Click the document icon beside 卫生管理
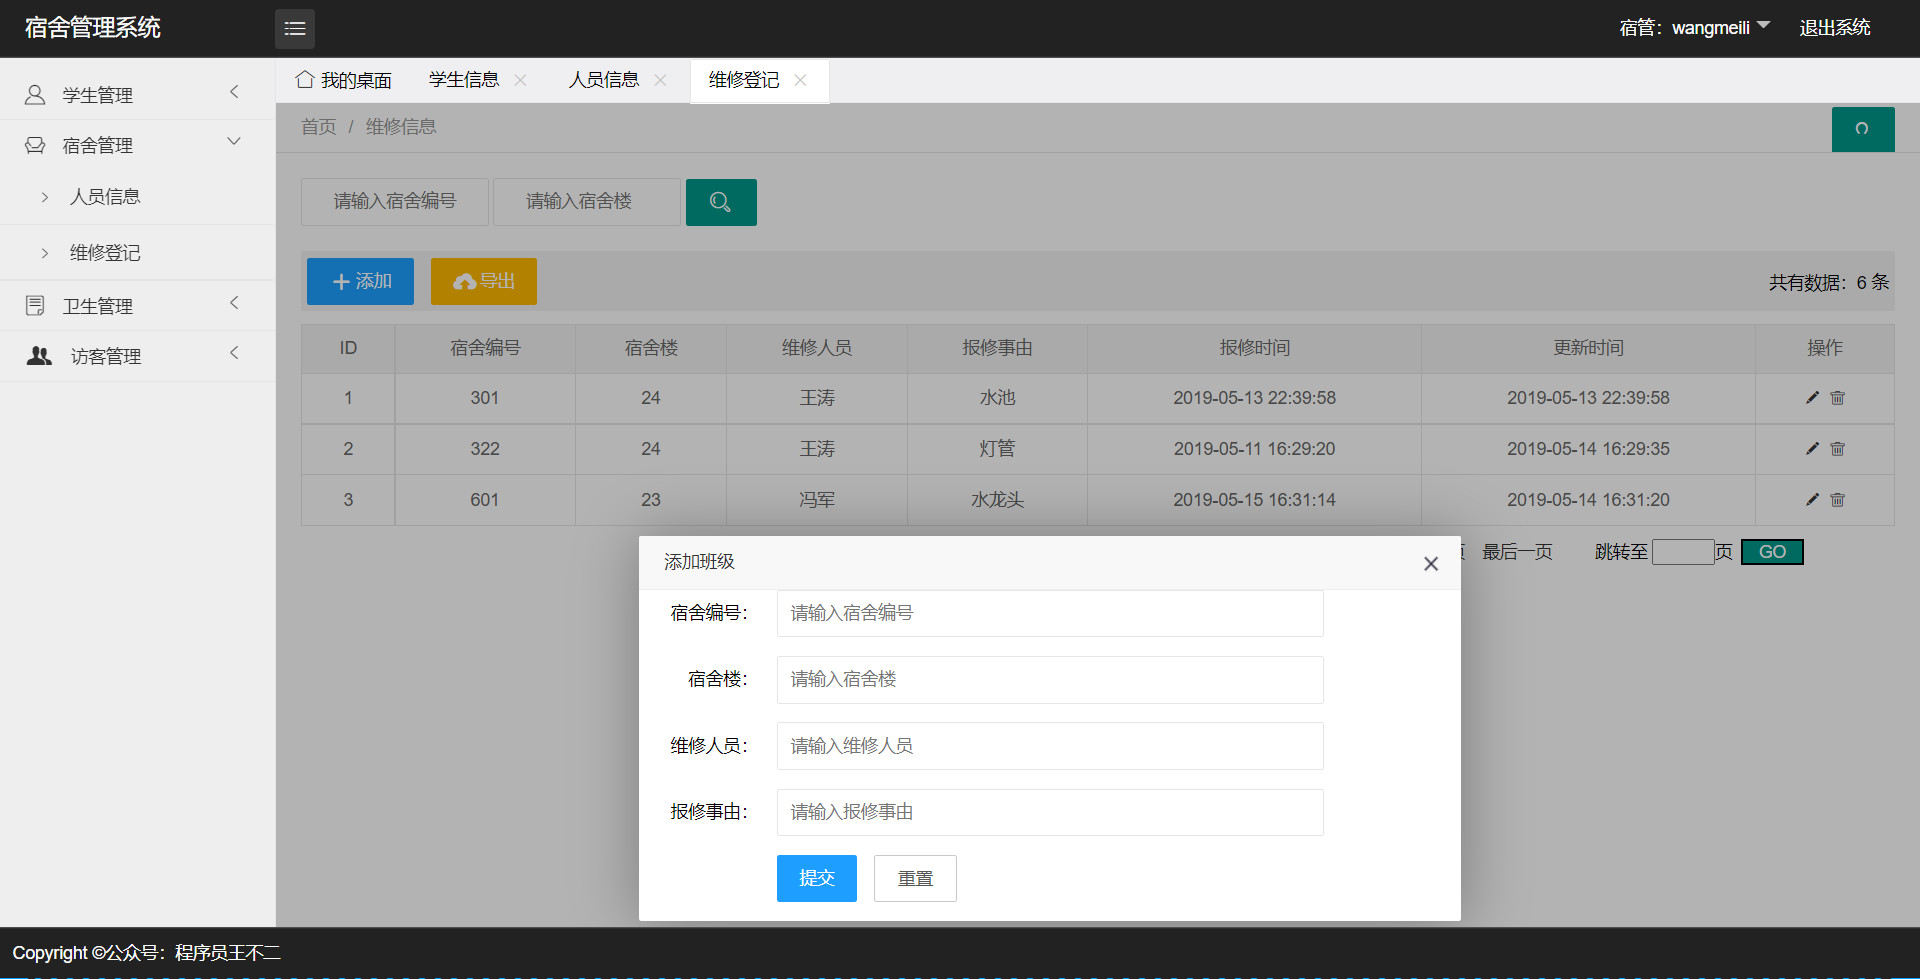Image resolution: width=1920 pixels, height=979 pixels. [x=34, y=304]
